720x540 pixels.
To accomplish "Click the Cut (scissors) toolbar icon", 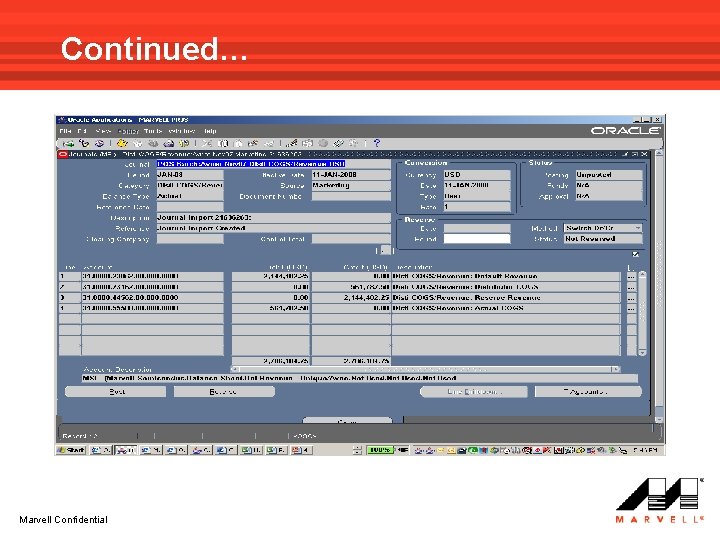I will (x=207, y=144).
